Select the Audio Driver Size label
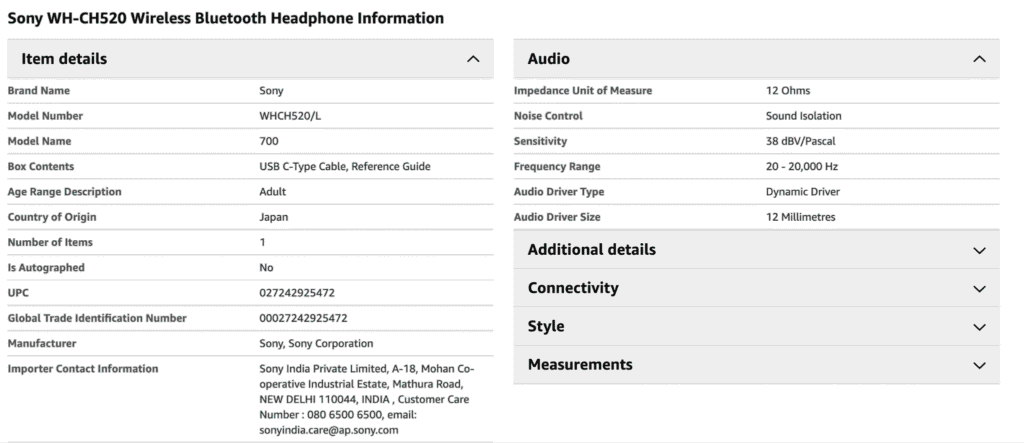The width and height of the screenshot is (1024, 443). tap(556, 217)
